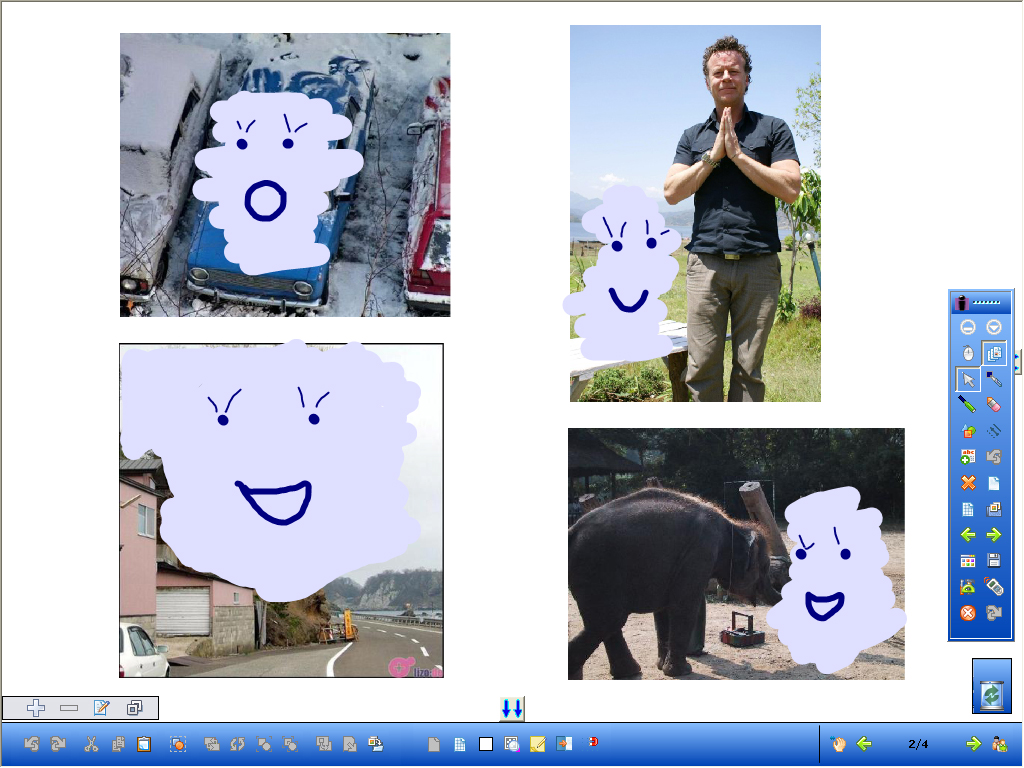This screenshot has height=768, width=1024.
Task: Choose the pink eraser tool
Action: [x=993, y=404]
